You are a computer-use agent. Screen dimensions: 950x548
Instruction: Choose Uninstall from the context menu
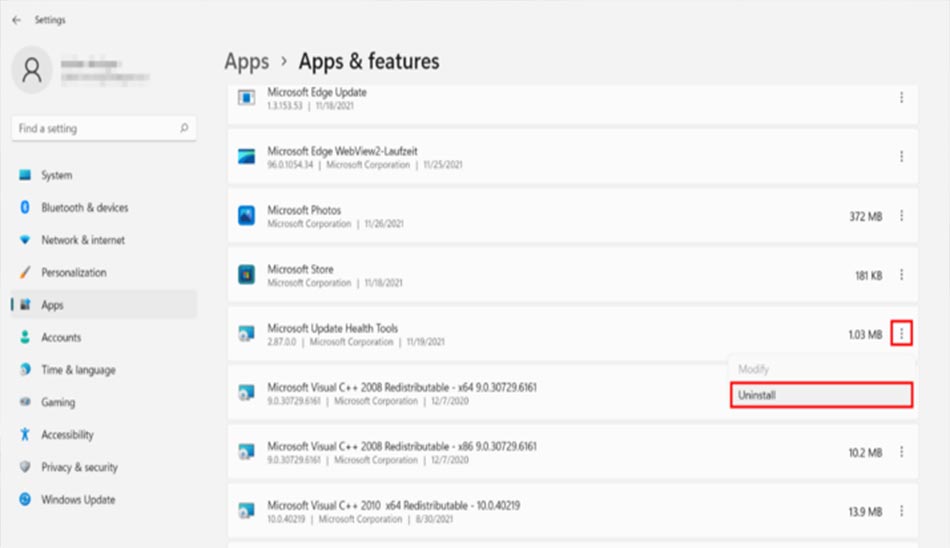[822, 395]
